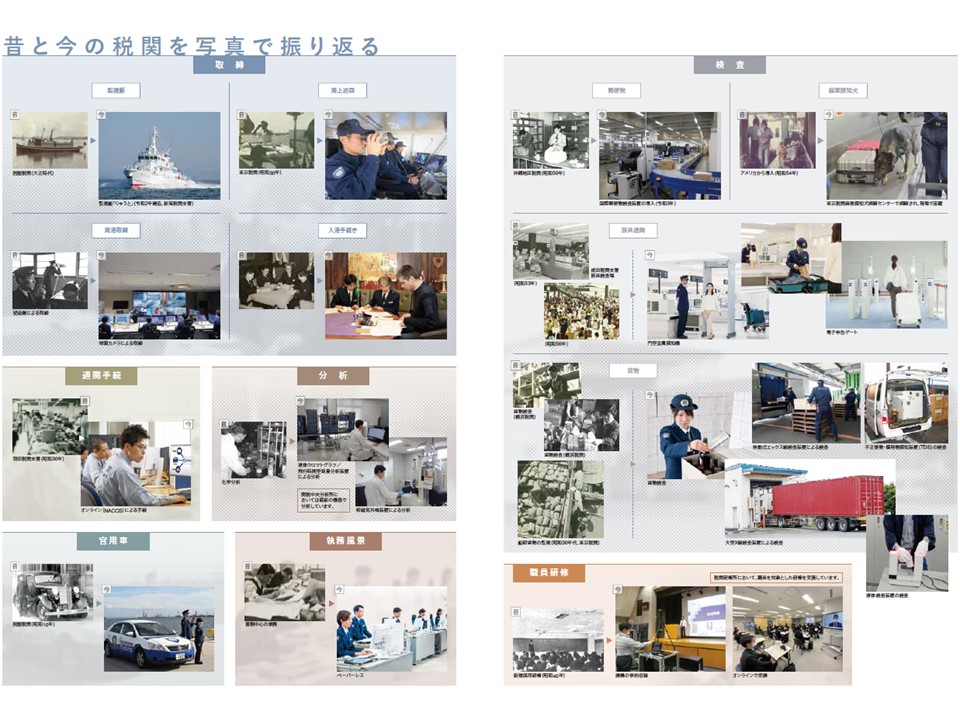Open the surveillance camera control room photo
This screenshot has height=720, width=960.
click(x=159, y=295)
